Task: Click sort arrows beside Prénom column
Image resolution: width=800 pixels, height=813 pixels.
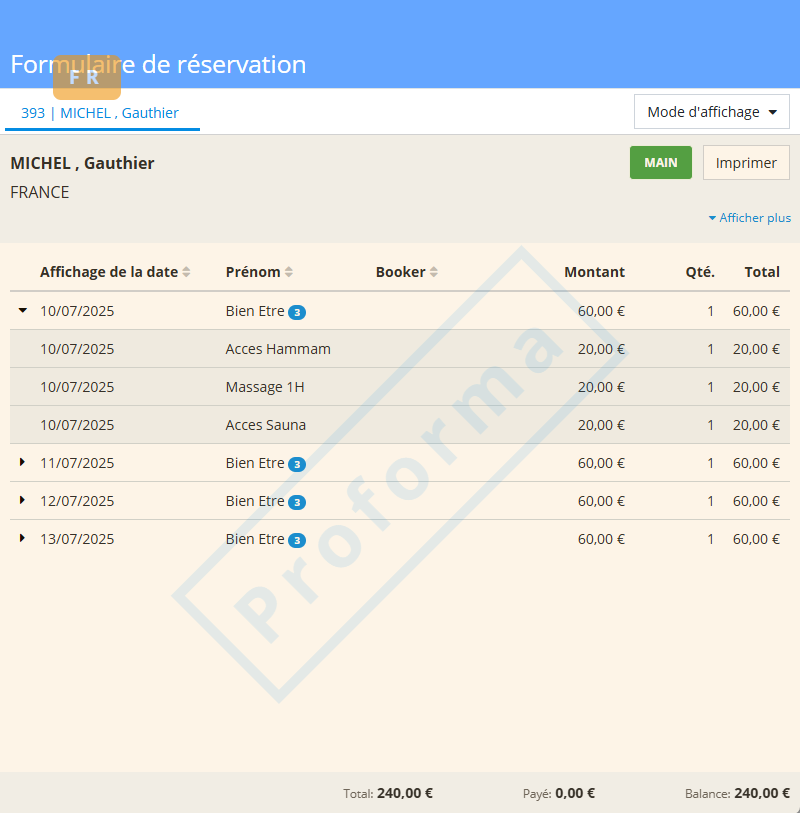Action: coord(289,272)
